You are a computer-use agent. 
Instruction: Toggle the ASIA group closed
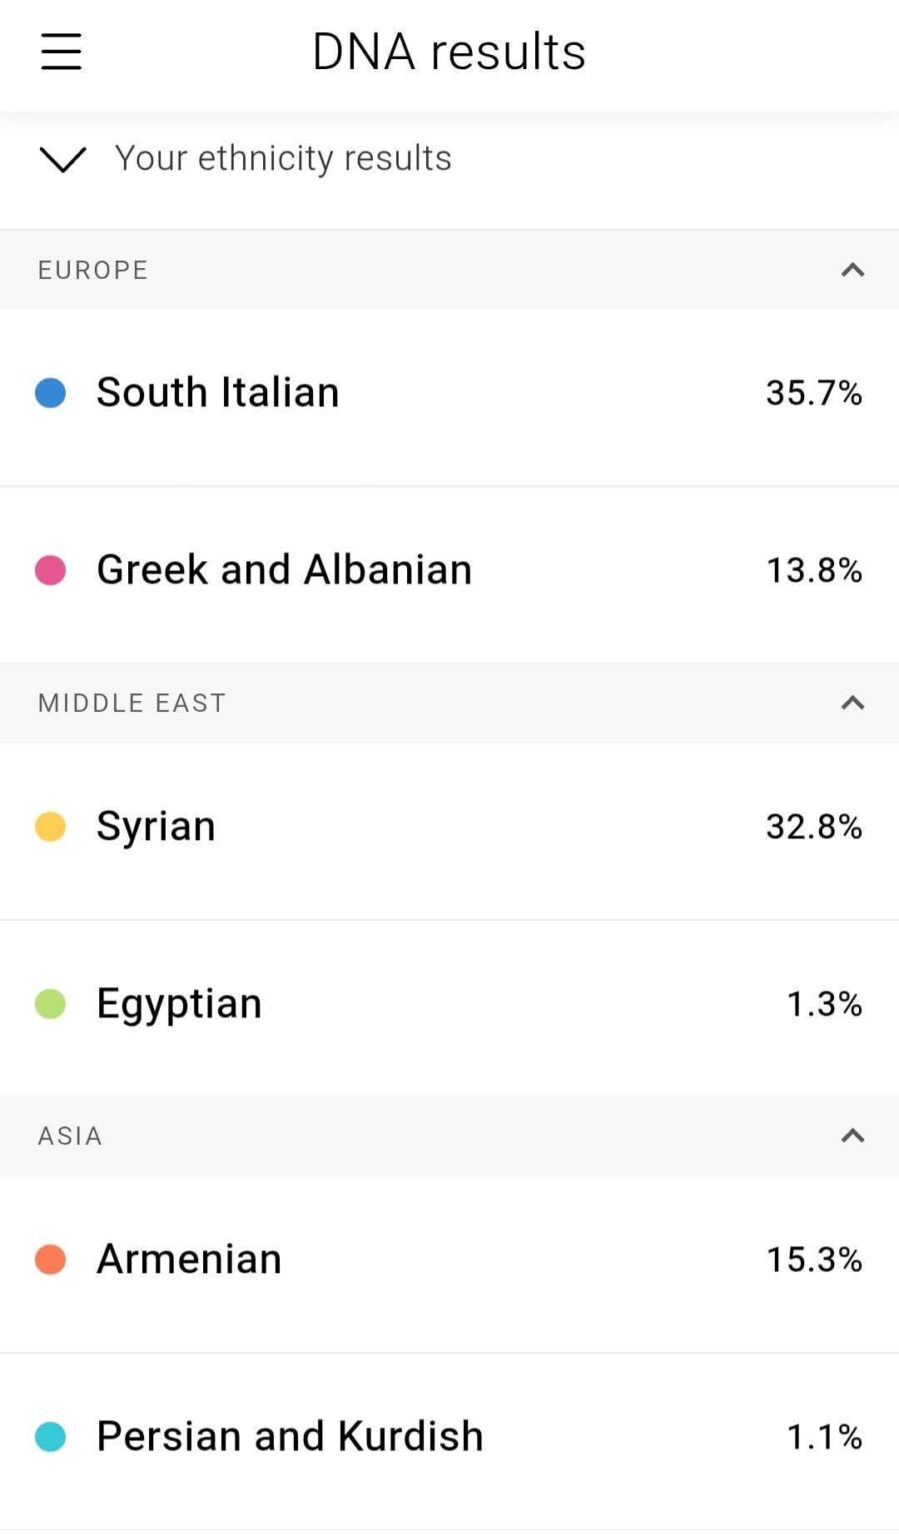tap(852, 1136)
